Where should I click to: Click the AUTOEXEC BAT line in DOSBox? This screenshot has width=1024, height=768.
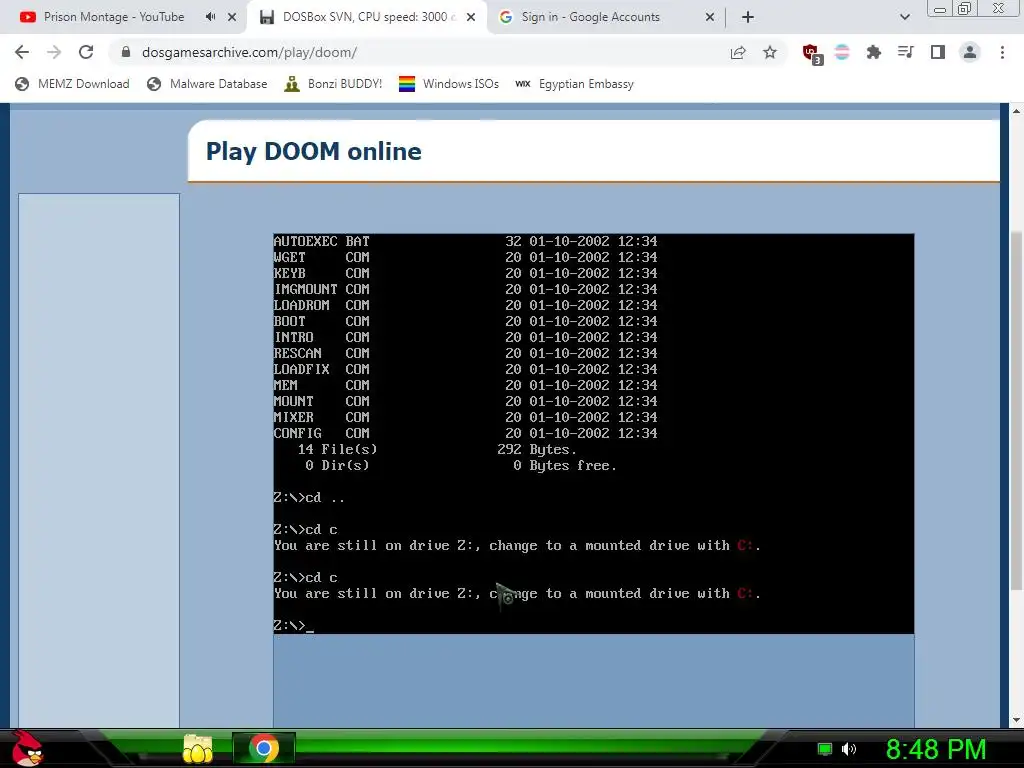tap(465, 242)
